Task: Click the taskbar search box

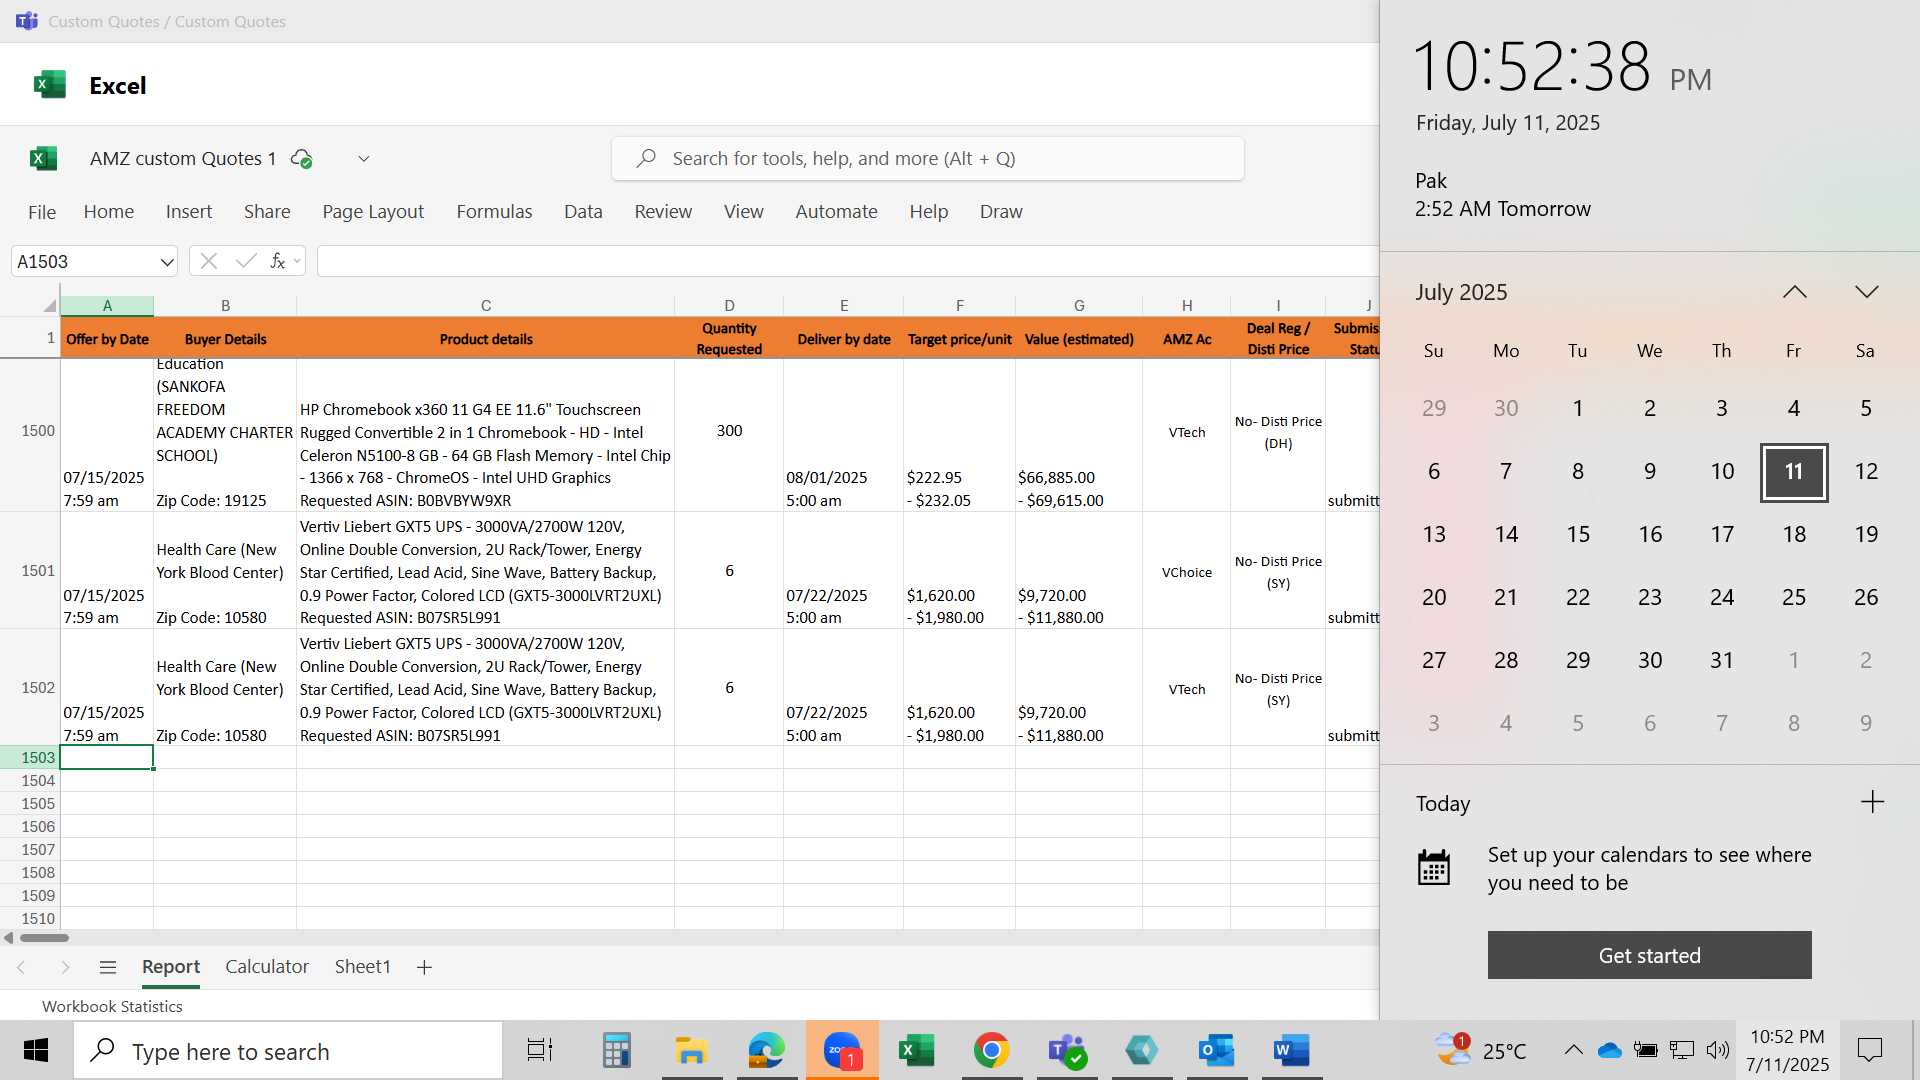Action: (288, 1051)
